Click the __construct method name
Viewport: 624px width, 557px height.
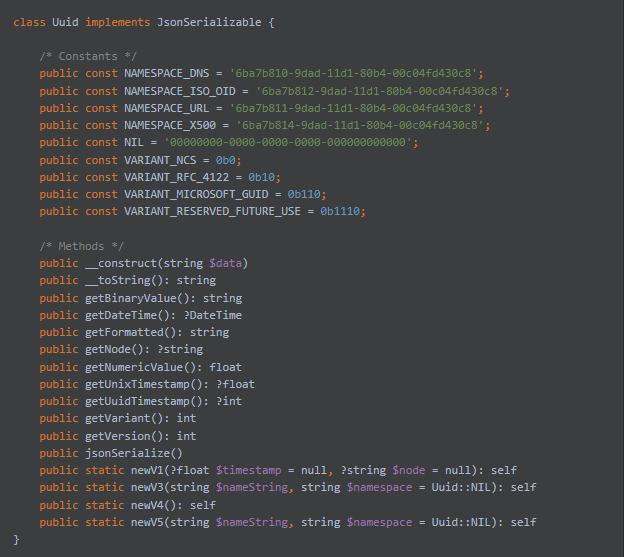(121, 263)
